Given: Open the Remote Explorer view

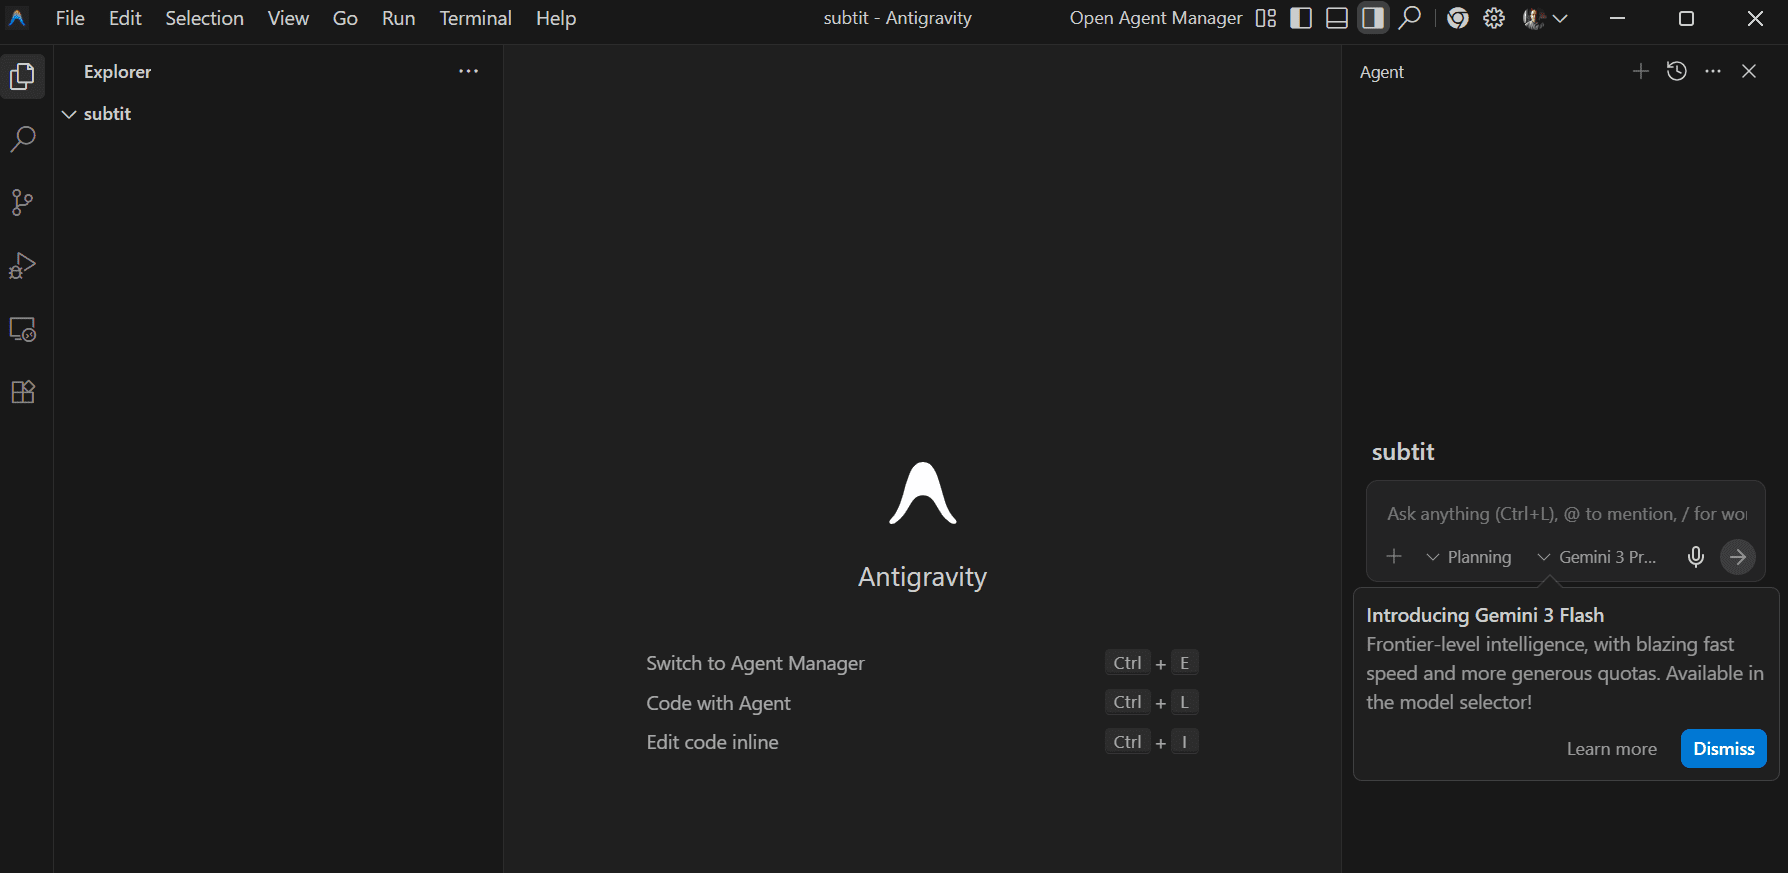Looking at the screenshot, I should coord(22,329).
